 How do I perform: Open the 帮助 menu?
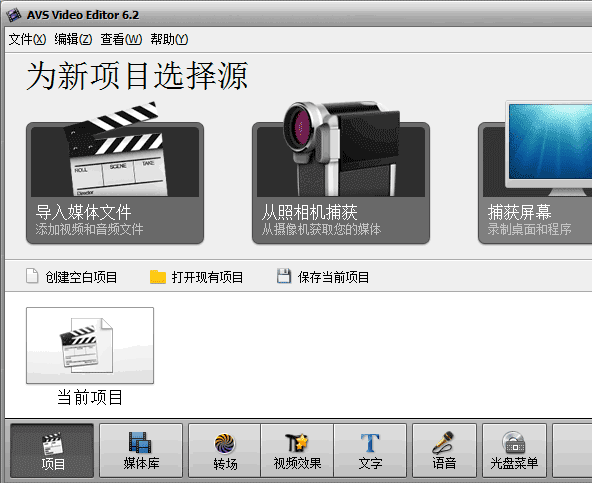pyautogui.click(x=169, y=39)
